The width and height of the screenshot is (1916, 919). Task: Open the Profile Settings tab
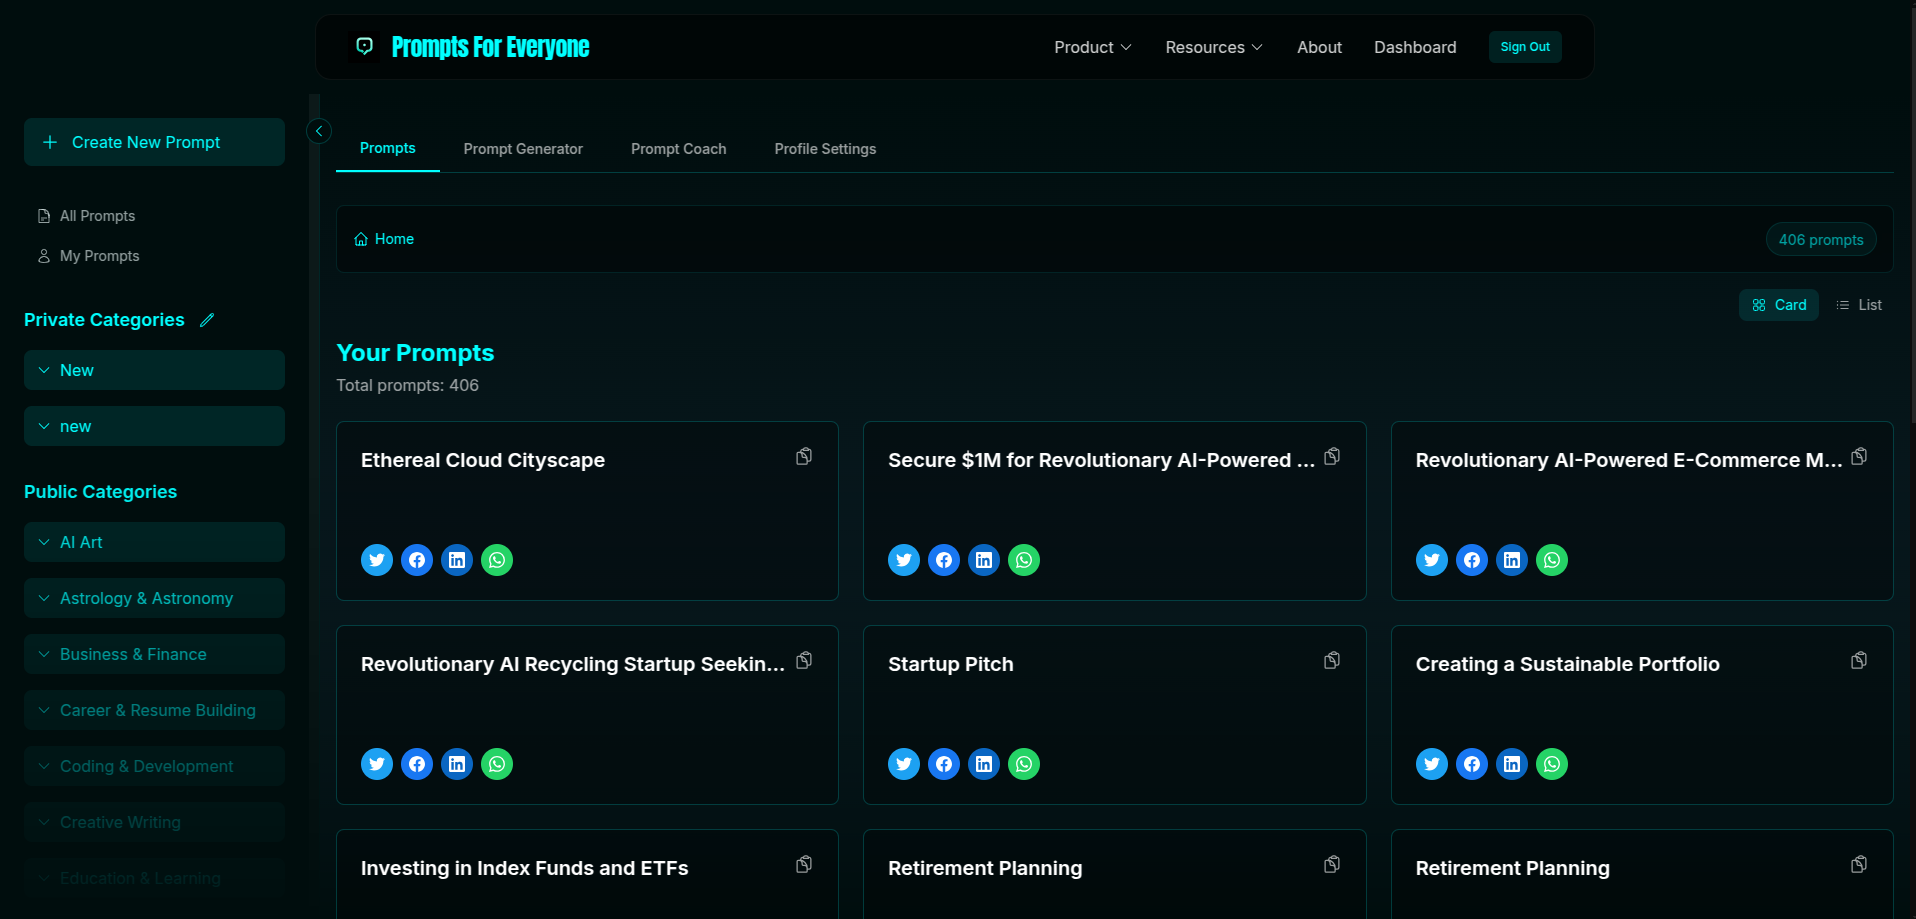pyautogui.click(x=825, y=149)
